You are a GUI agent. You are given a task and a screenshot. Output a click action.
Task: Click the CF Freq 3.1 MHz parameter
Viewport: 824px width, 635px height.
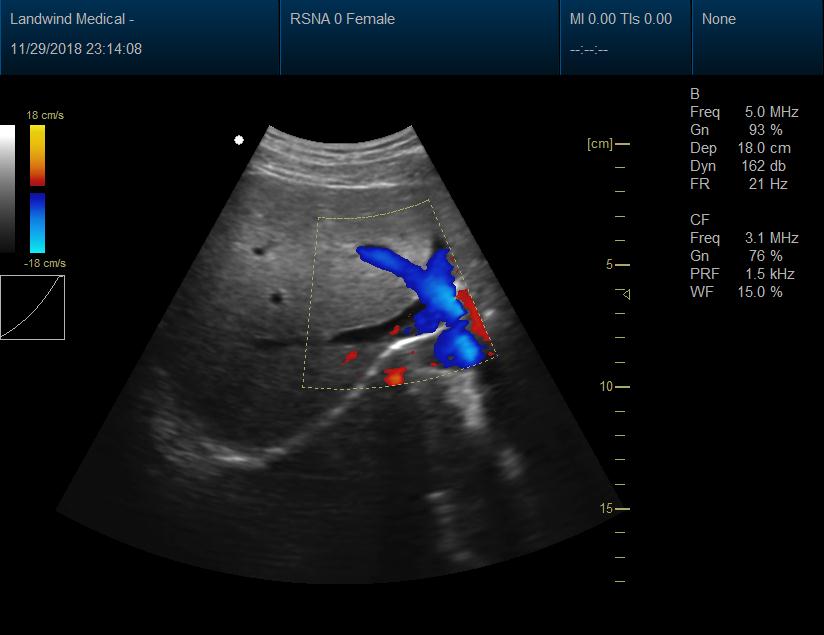pos(744,238)
